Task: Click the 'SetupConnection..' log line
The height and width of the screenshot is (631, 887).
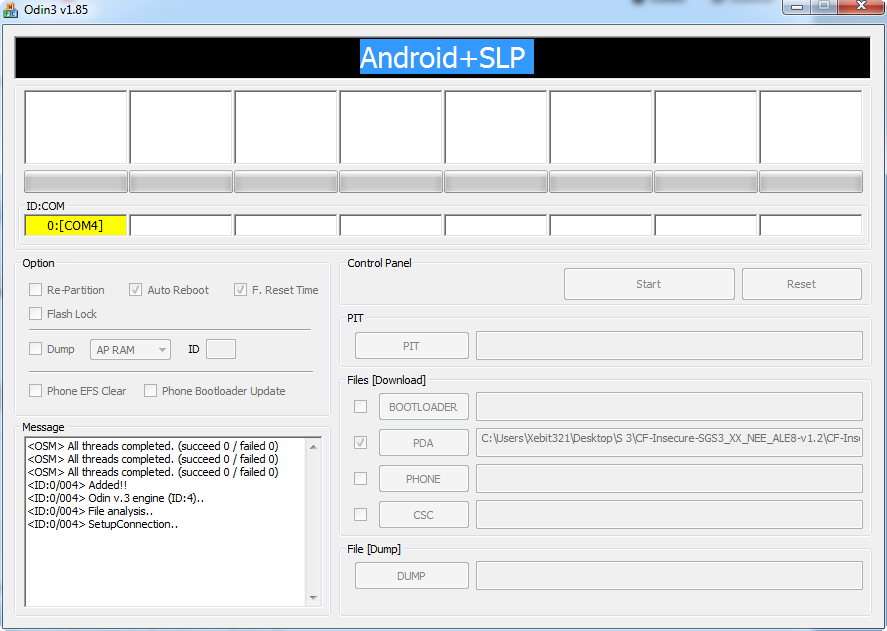Action: pos(103,524)
